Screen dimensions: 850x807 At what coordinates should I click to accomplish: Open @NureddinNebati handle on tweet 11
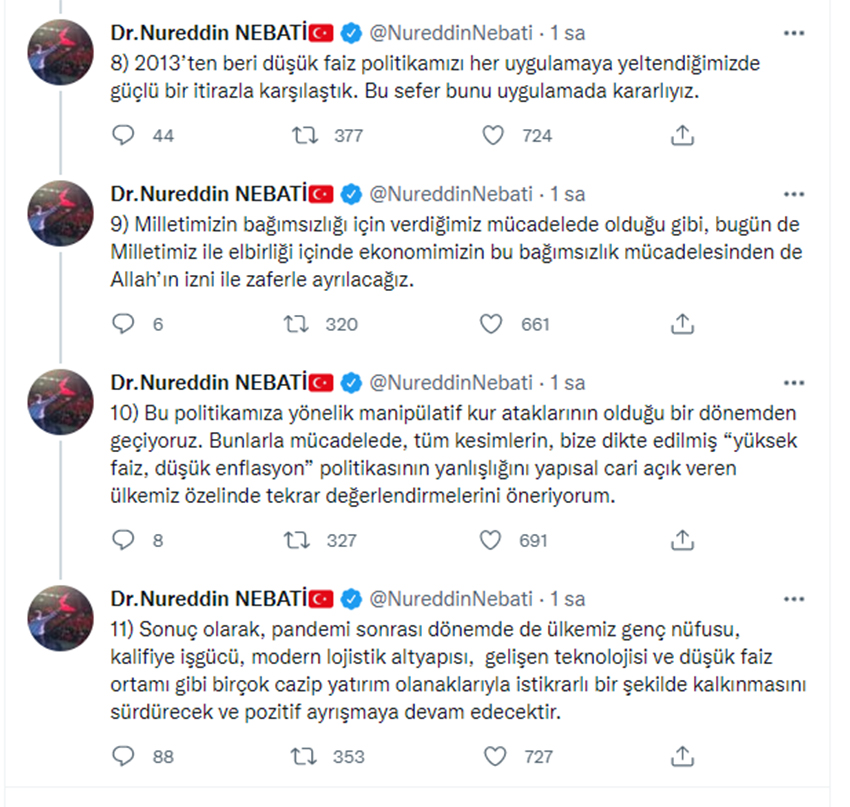point(451,599)
